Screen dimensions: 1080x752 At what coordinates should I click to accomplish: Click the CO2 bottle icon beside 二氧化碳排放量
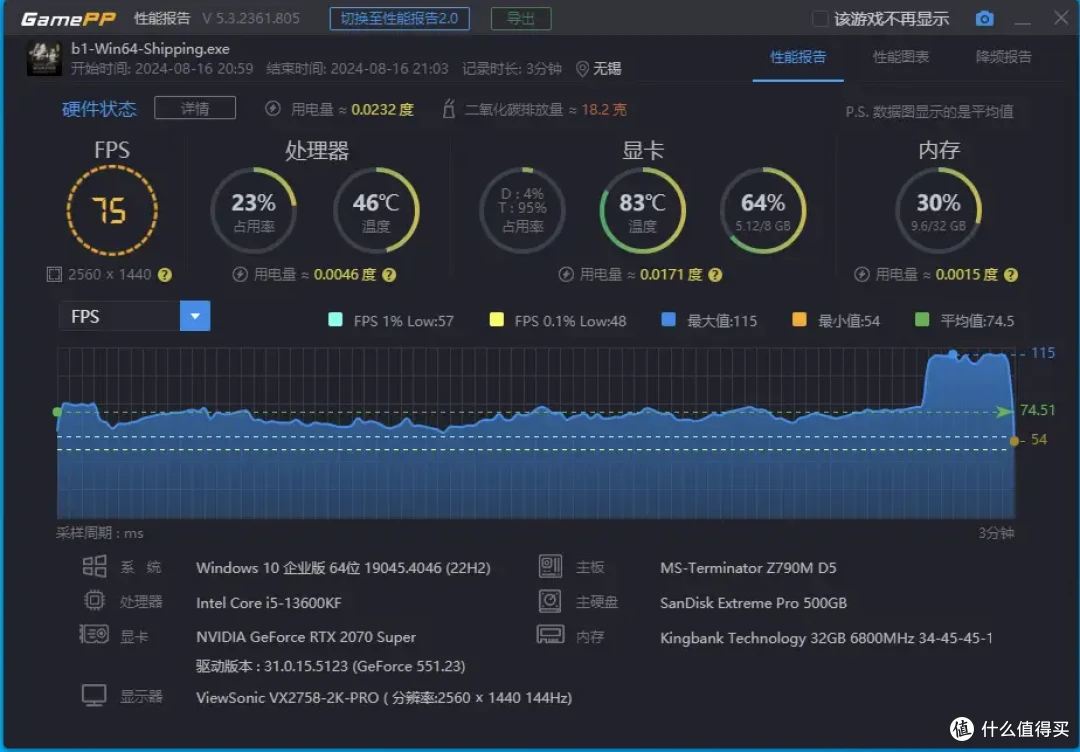pos(448,109)
